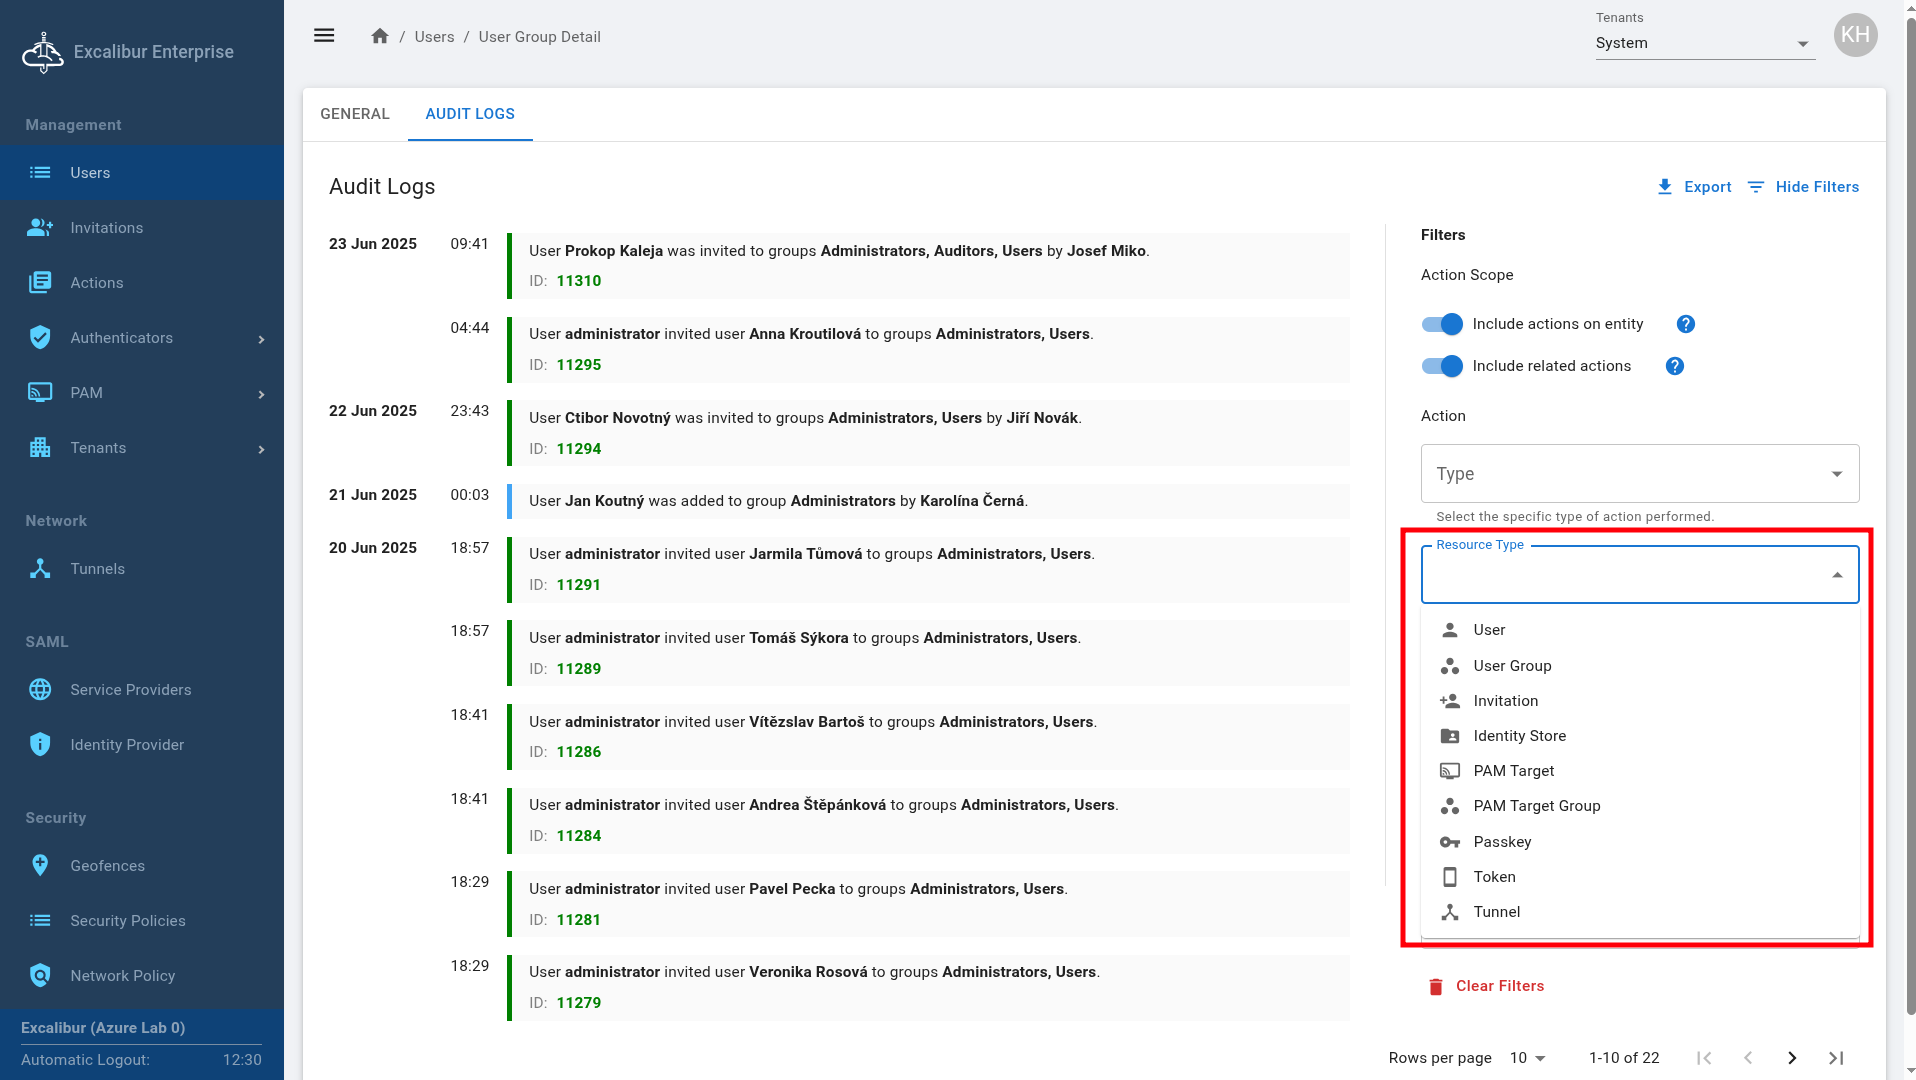Go to home via breadcrumb icon
Image resolution: width=1916 pixels, height=1080 pixels.
(x=379, y=36)
